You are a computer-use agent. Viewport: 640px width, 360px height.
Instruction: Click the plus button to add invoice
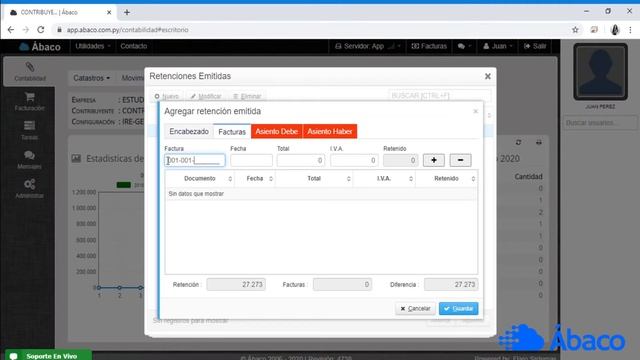[x=433, y=160]
